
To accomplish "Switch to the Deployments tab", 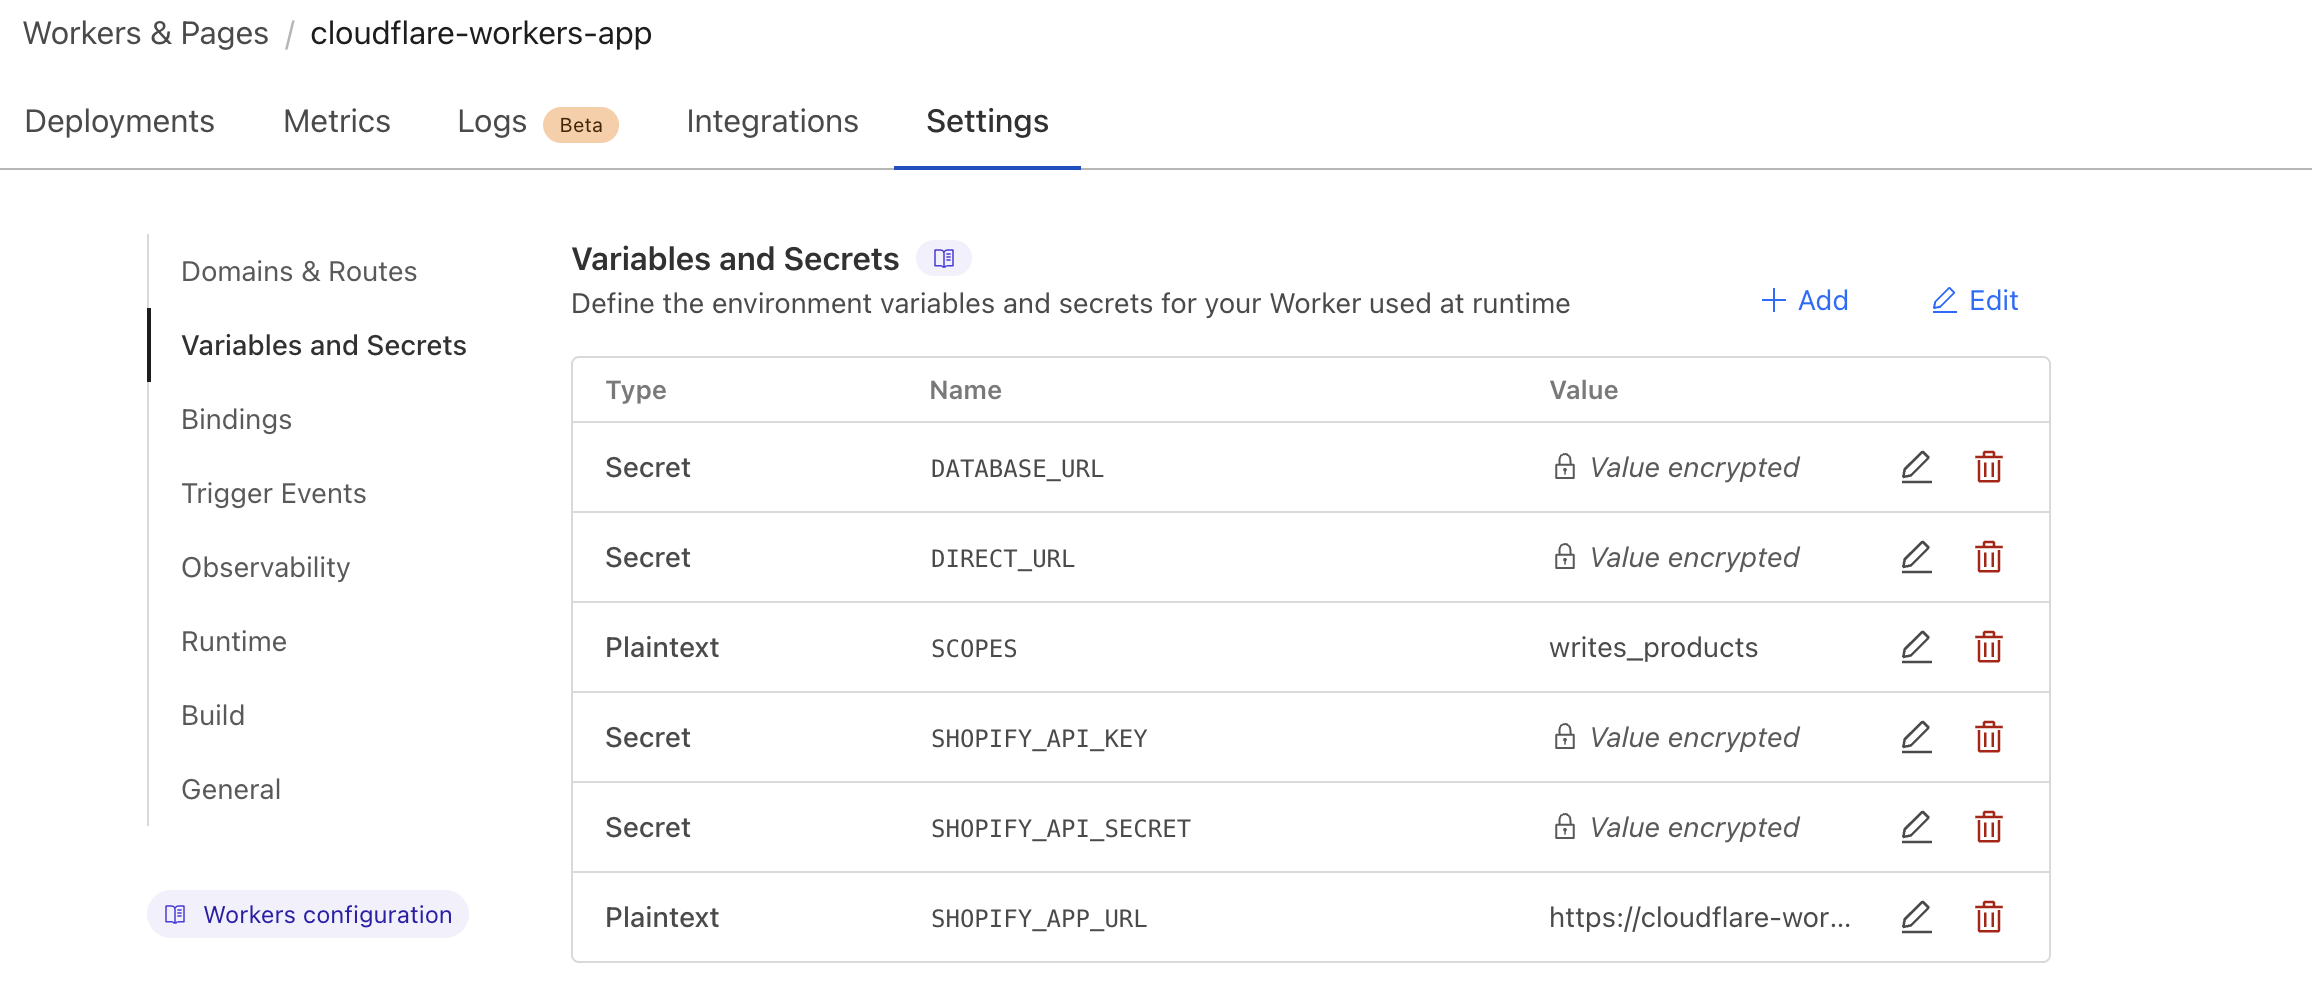I will point(120,122).
